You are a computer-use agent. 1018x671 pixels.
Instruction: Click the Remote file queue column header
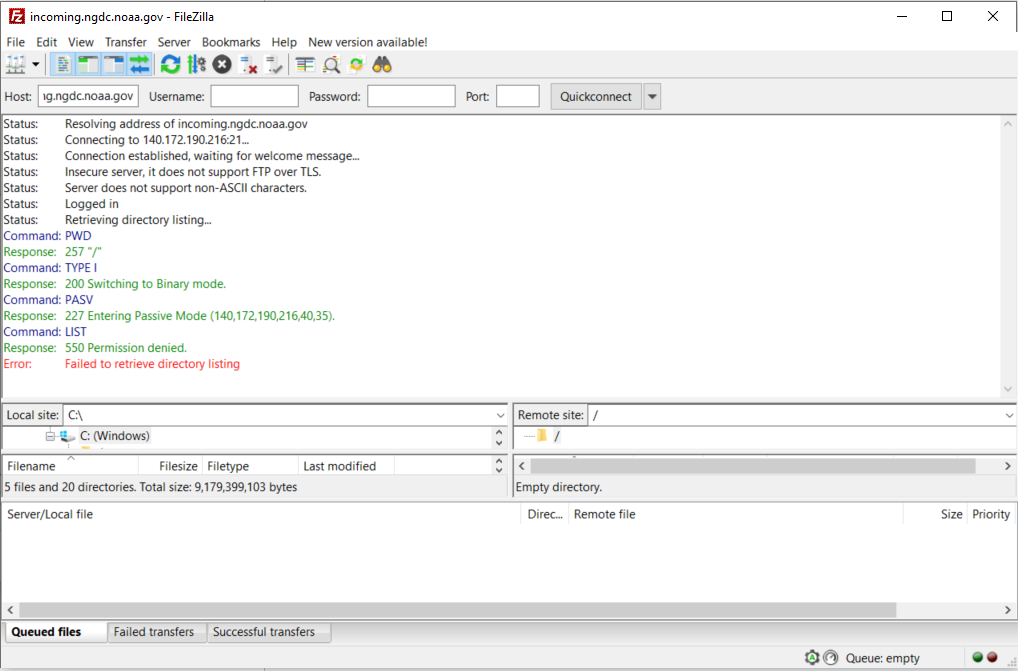pos(736,514)
